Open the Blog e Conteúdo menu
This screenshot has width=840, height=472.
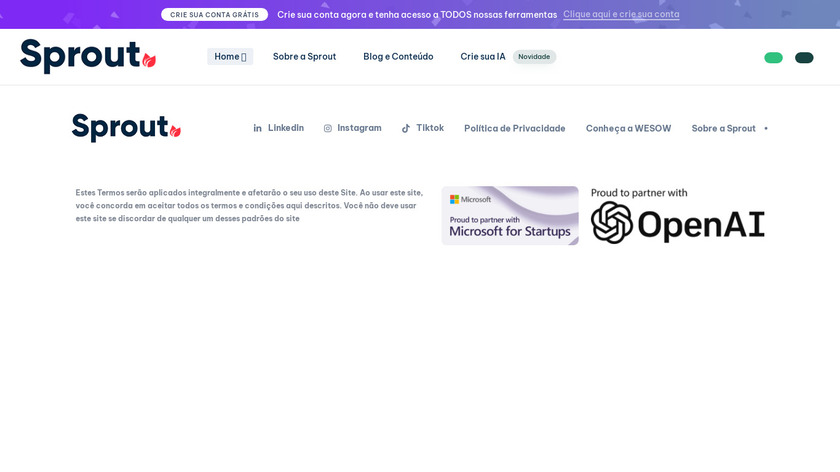[398, 56]
